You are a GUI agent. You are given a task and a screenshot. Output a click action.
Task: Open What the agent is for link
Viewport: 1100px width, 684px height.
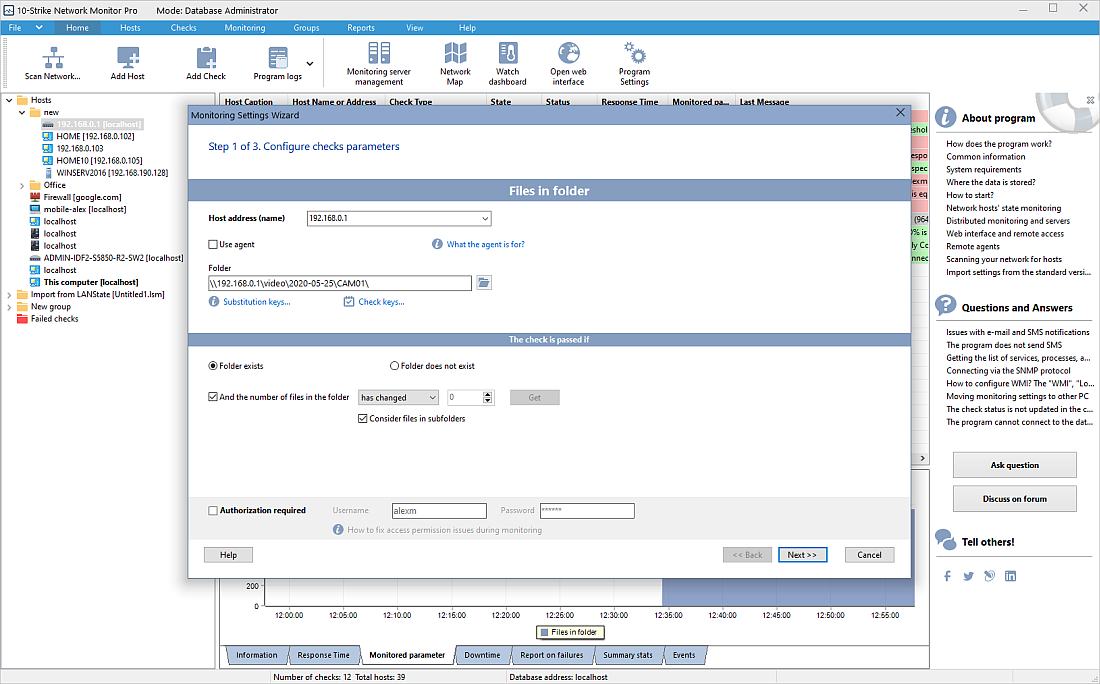click(x=485, y=244)
